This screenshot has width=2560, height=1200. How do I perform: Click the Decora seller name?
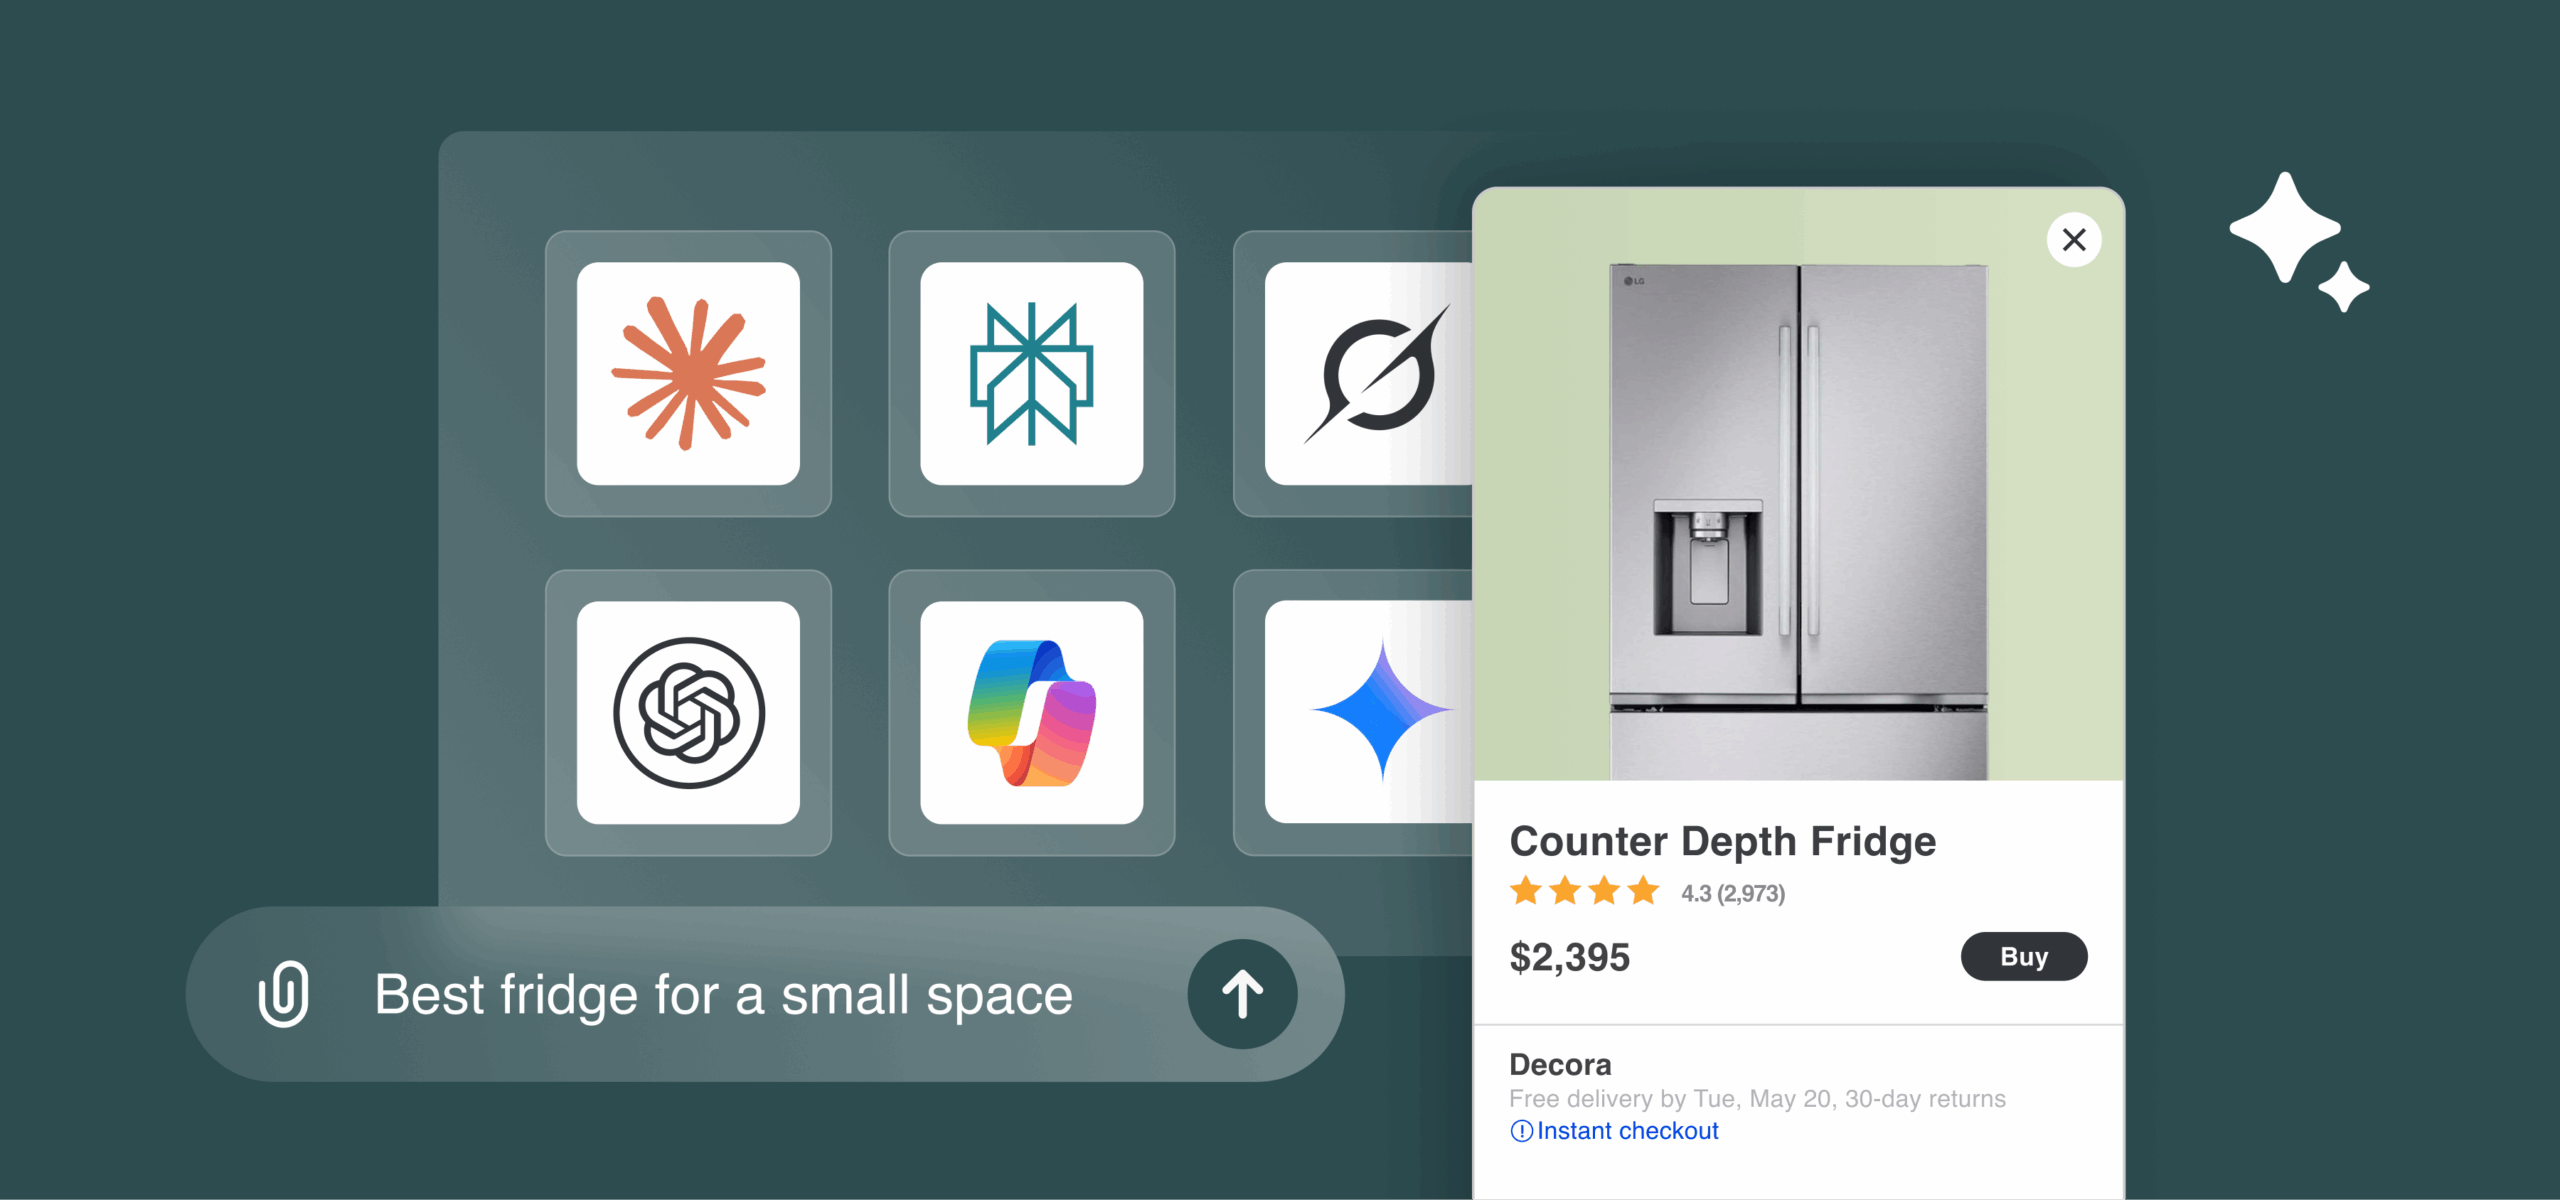click(x=1560, y=1065)
